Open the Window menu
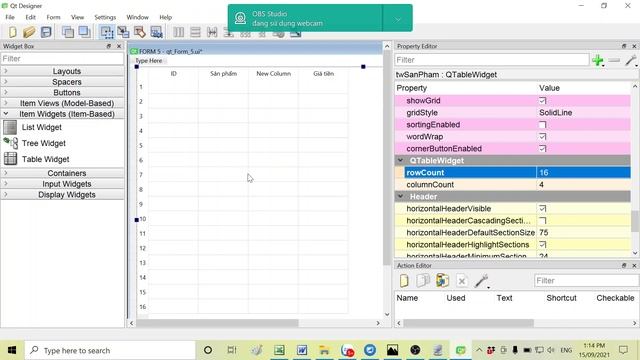Viewport: 640px width, 360px height. (x=137, y=17)
